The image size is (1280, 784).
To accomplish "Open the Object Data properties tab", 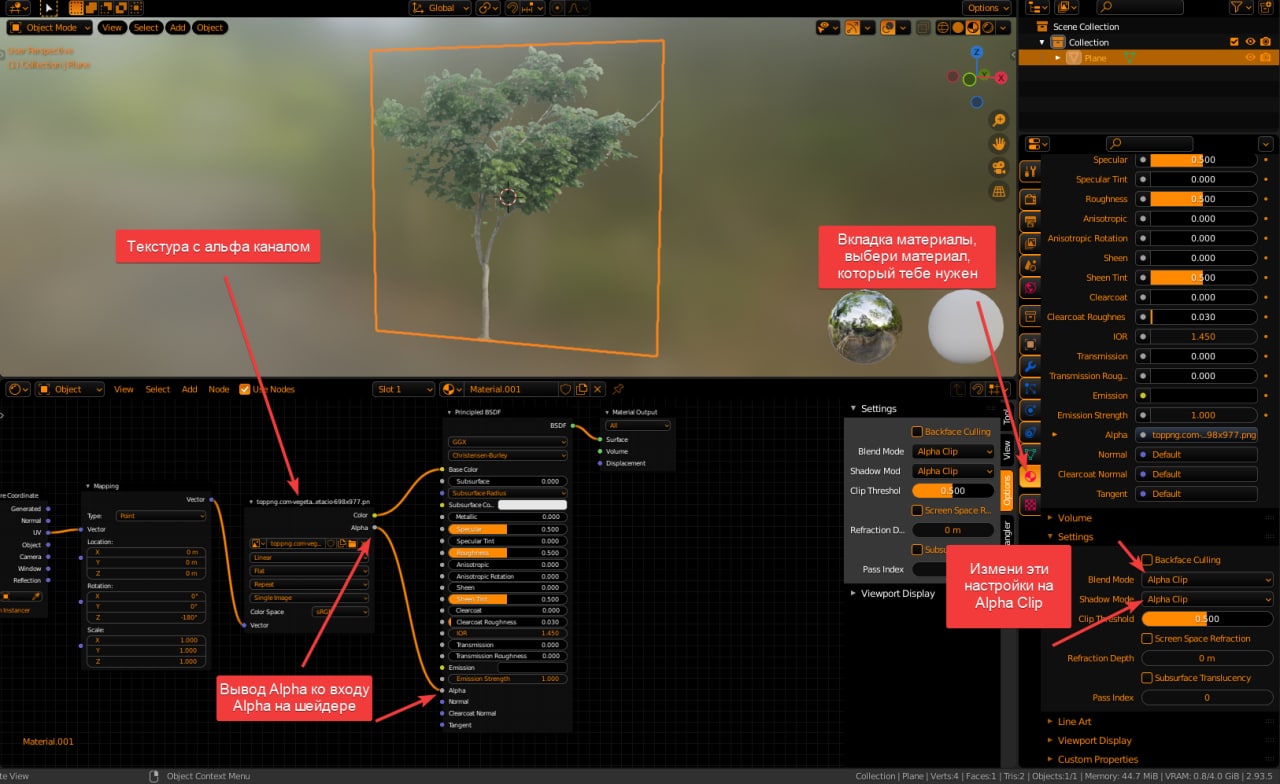I will tap(1030, 454).
